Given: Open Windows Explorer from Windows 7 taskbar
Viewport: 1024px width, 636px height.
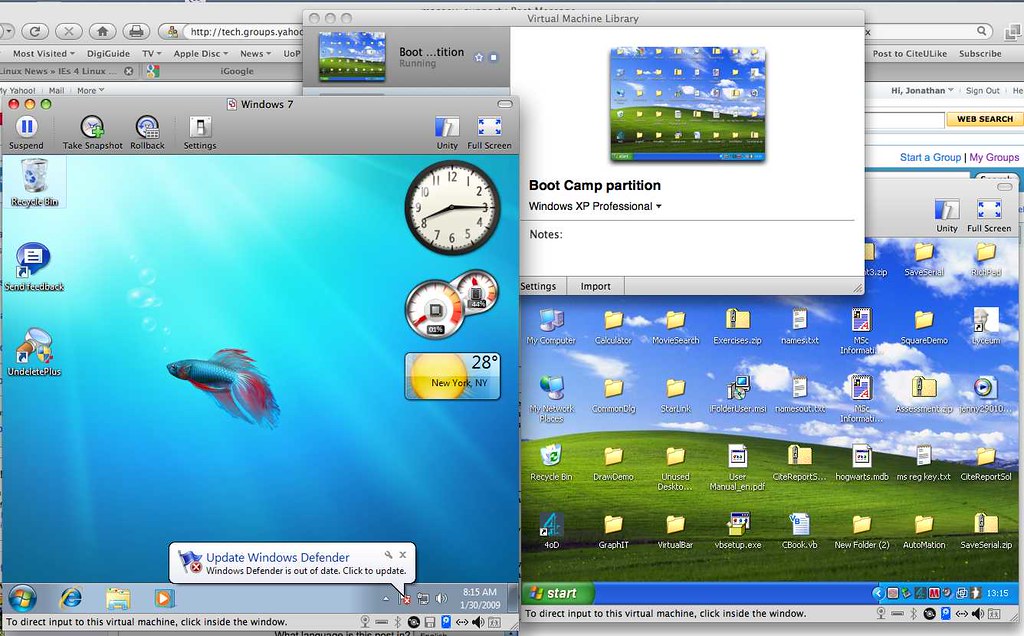Looking at the screenshot, I should pyautogui.click(x=118, y=598).
